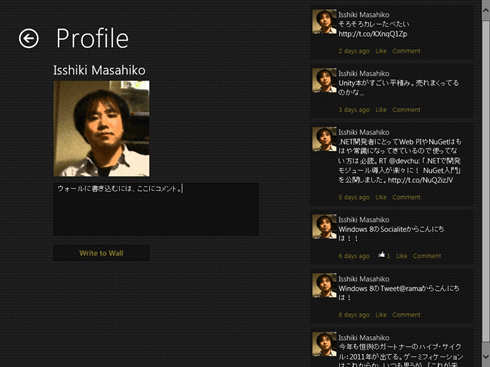490x367 pixels.
Task: Click the scrollbar down arrow
Action: coord(486,357)
